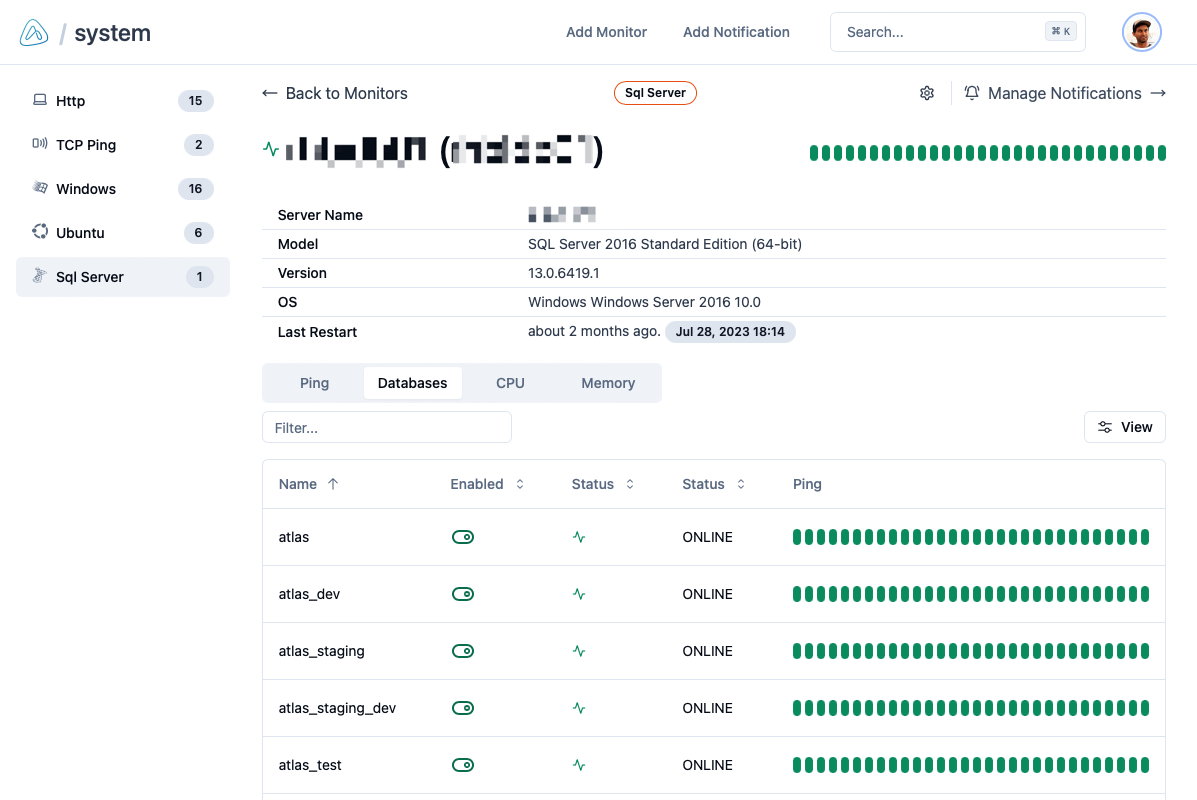Image resolution: width=1197 pixels, height=800 pixels.
Task: Click the Add Monitor button
Action: [x=606, y=31]
